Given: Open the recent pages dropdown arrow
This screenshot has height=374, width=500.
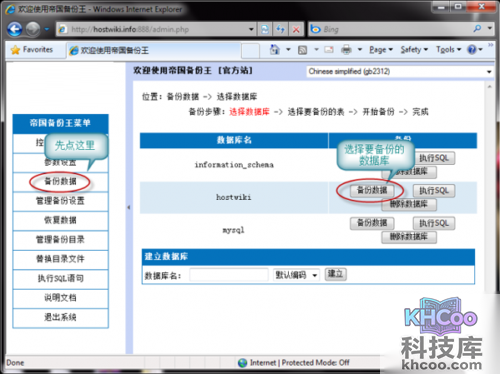Looking at the screenshot, I should (47, 29).
